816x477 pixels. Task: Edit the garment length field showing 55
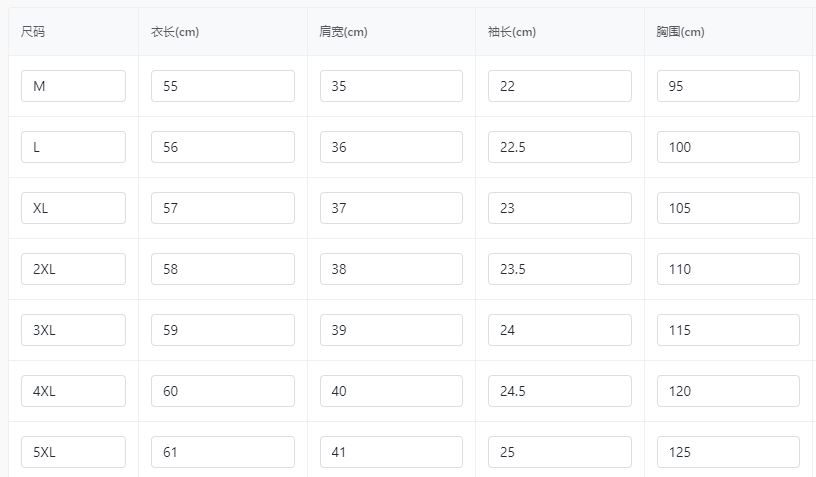pyautogui.click(x=223, y=86)
